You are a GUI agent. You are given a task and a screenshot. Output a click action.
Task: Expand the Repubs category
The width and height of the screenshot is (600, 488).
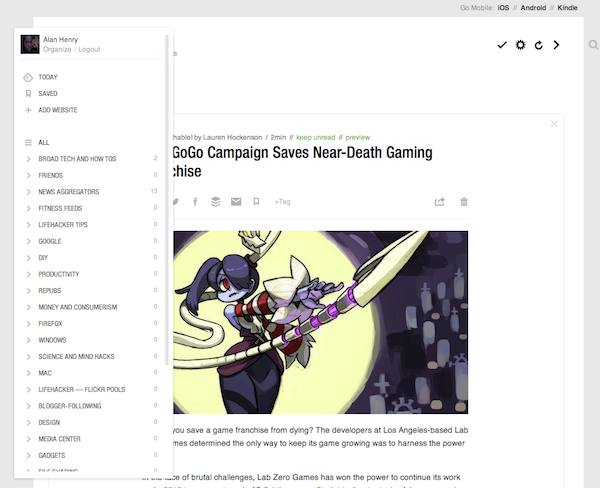[28, 291]
